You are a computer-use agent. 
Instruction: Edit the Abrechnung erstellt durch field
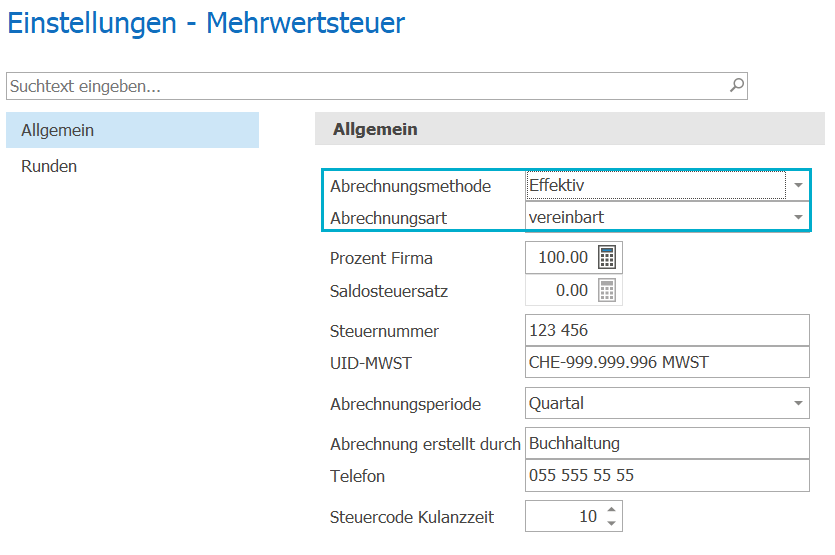tap(667, 443)
